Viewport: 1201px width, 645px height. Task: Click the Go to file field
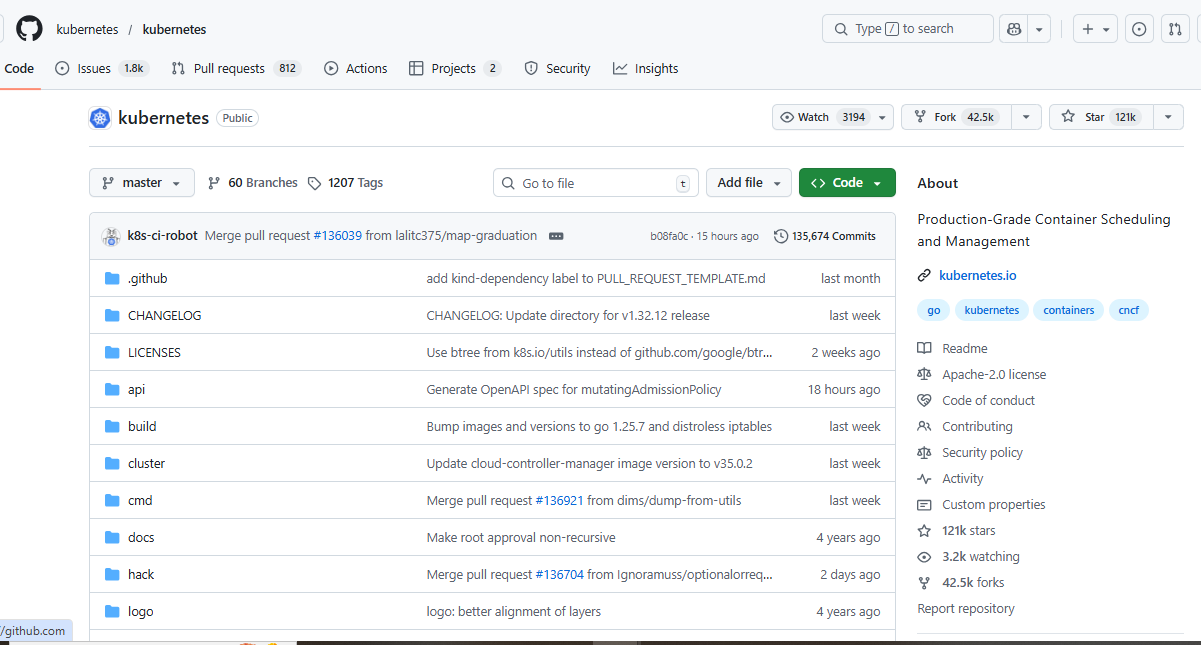coord(596,183)
